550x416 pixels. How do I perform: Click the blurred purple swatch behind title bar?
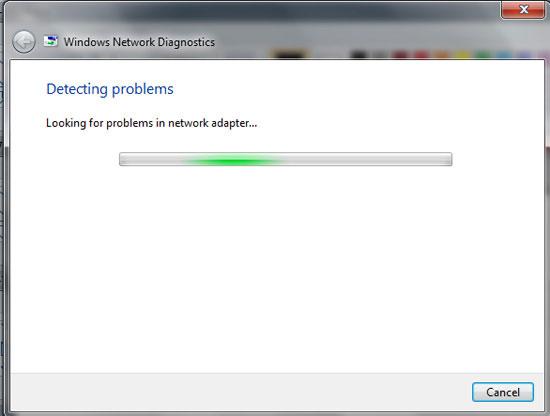524,55
